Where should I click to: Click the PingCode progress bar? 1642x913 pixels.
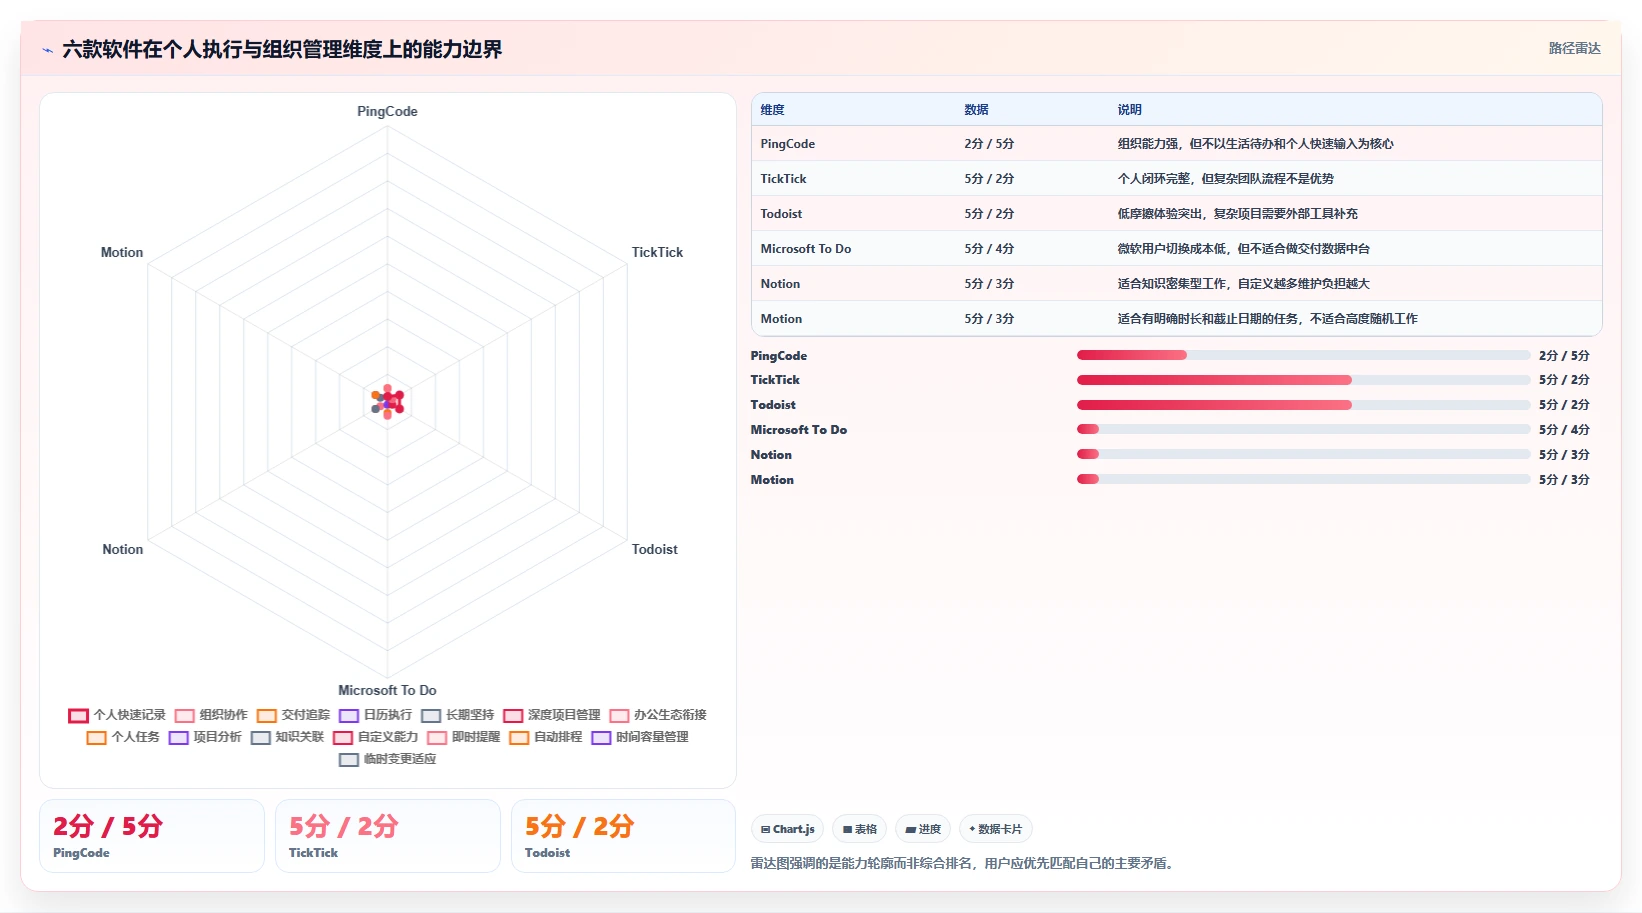coord(1303,355)
